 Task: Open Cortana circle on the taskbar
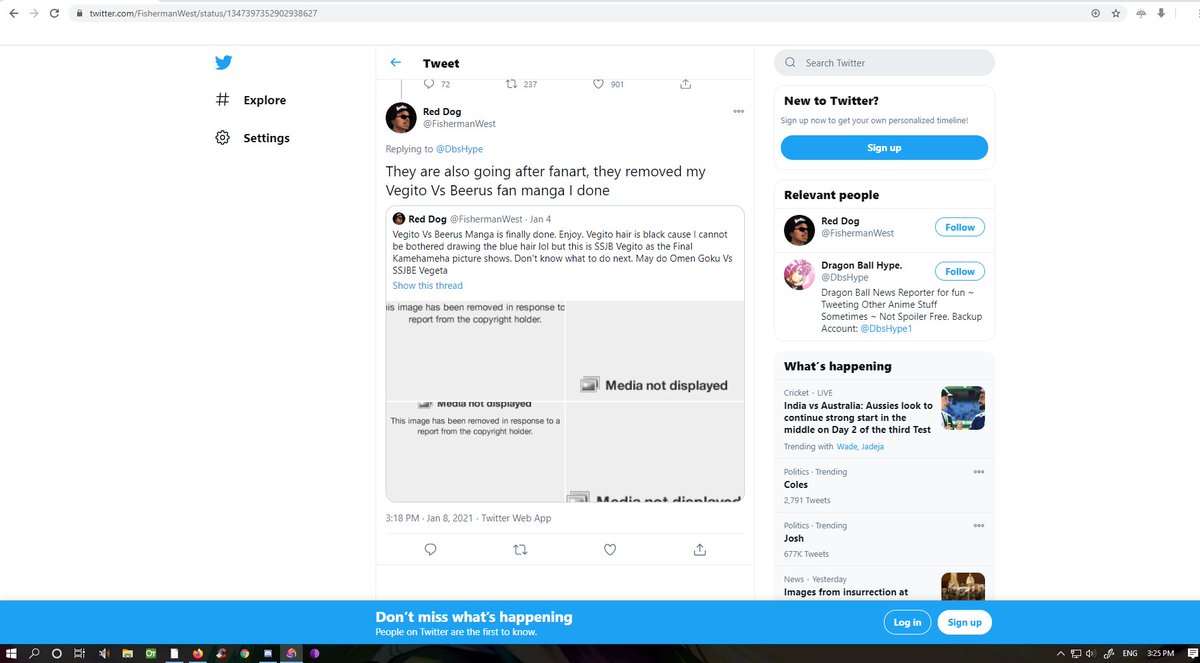(57, 653)
